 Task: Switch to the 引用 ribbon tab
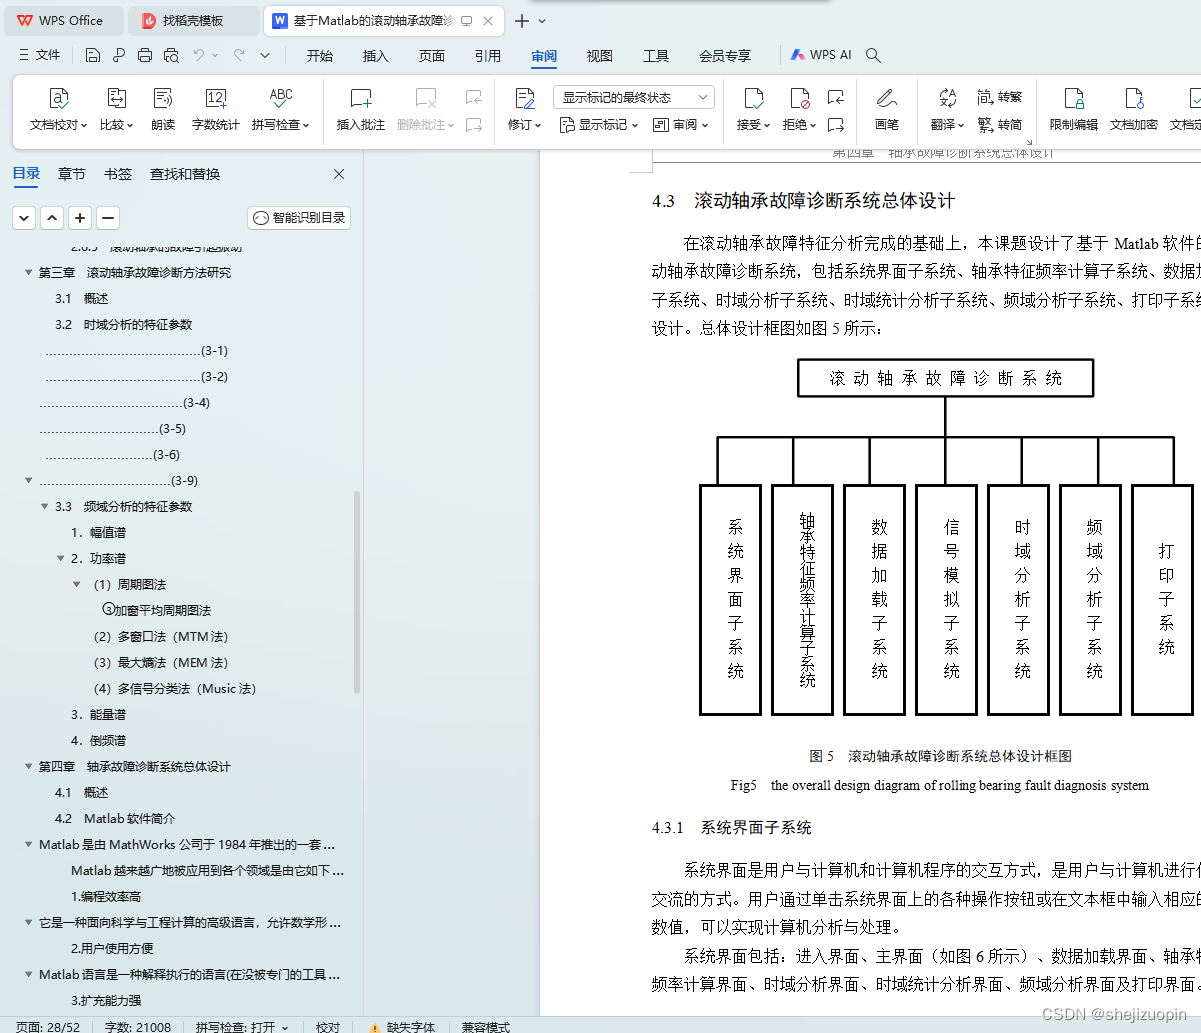pyautogui.click(x=488, y=55)
